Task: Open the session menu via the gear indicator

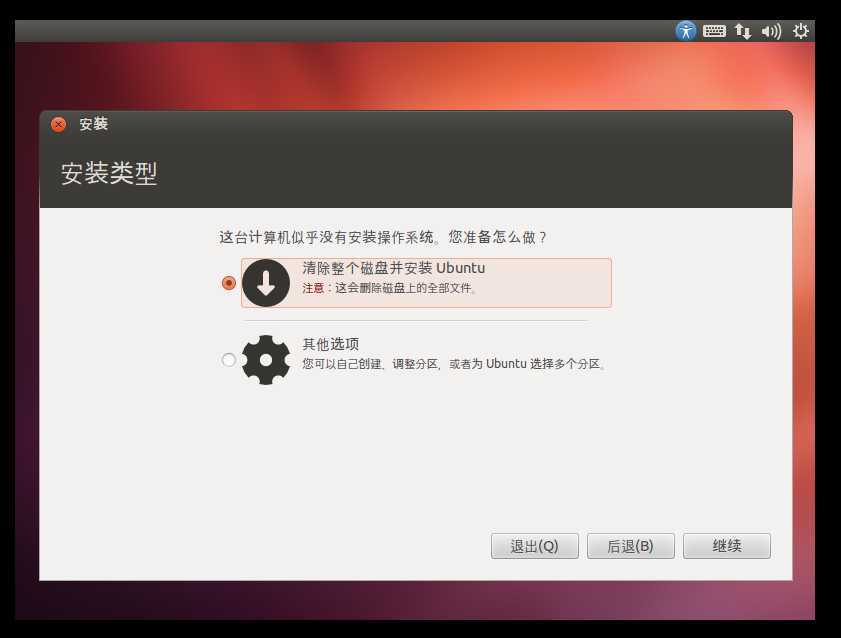Action: click(799, 30)
